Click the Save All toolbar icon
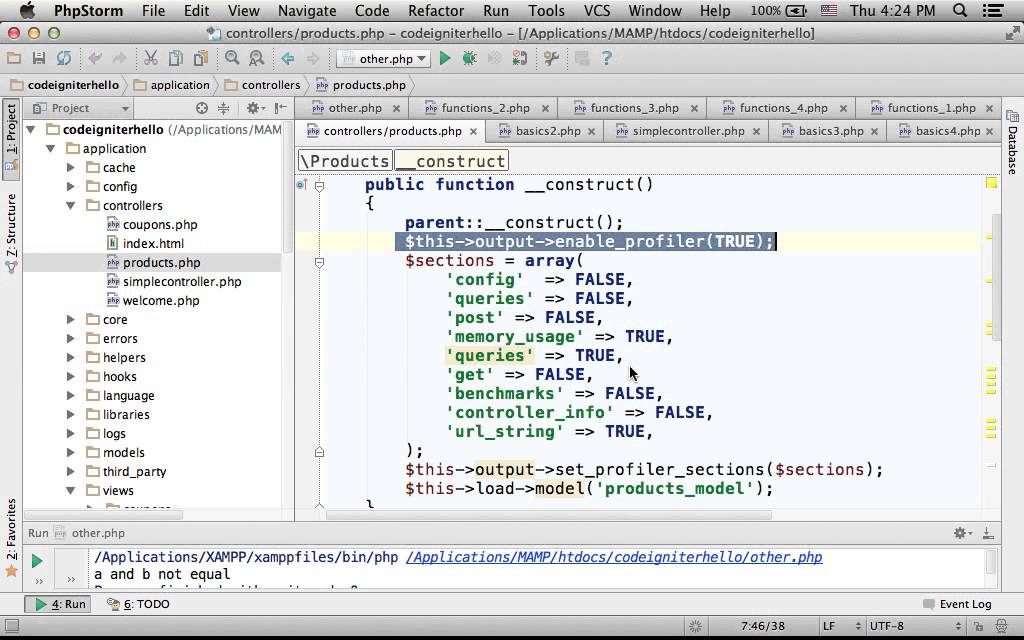This screenshot has height=640, width=1024. (x=39, y=59)
